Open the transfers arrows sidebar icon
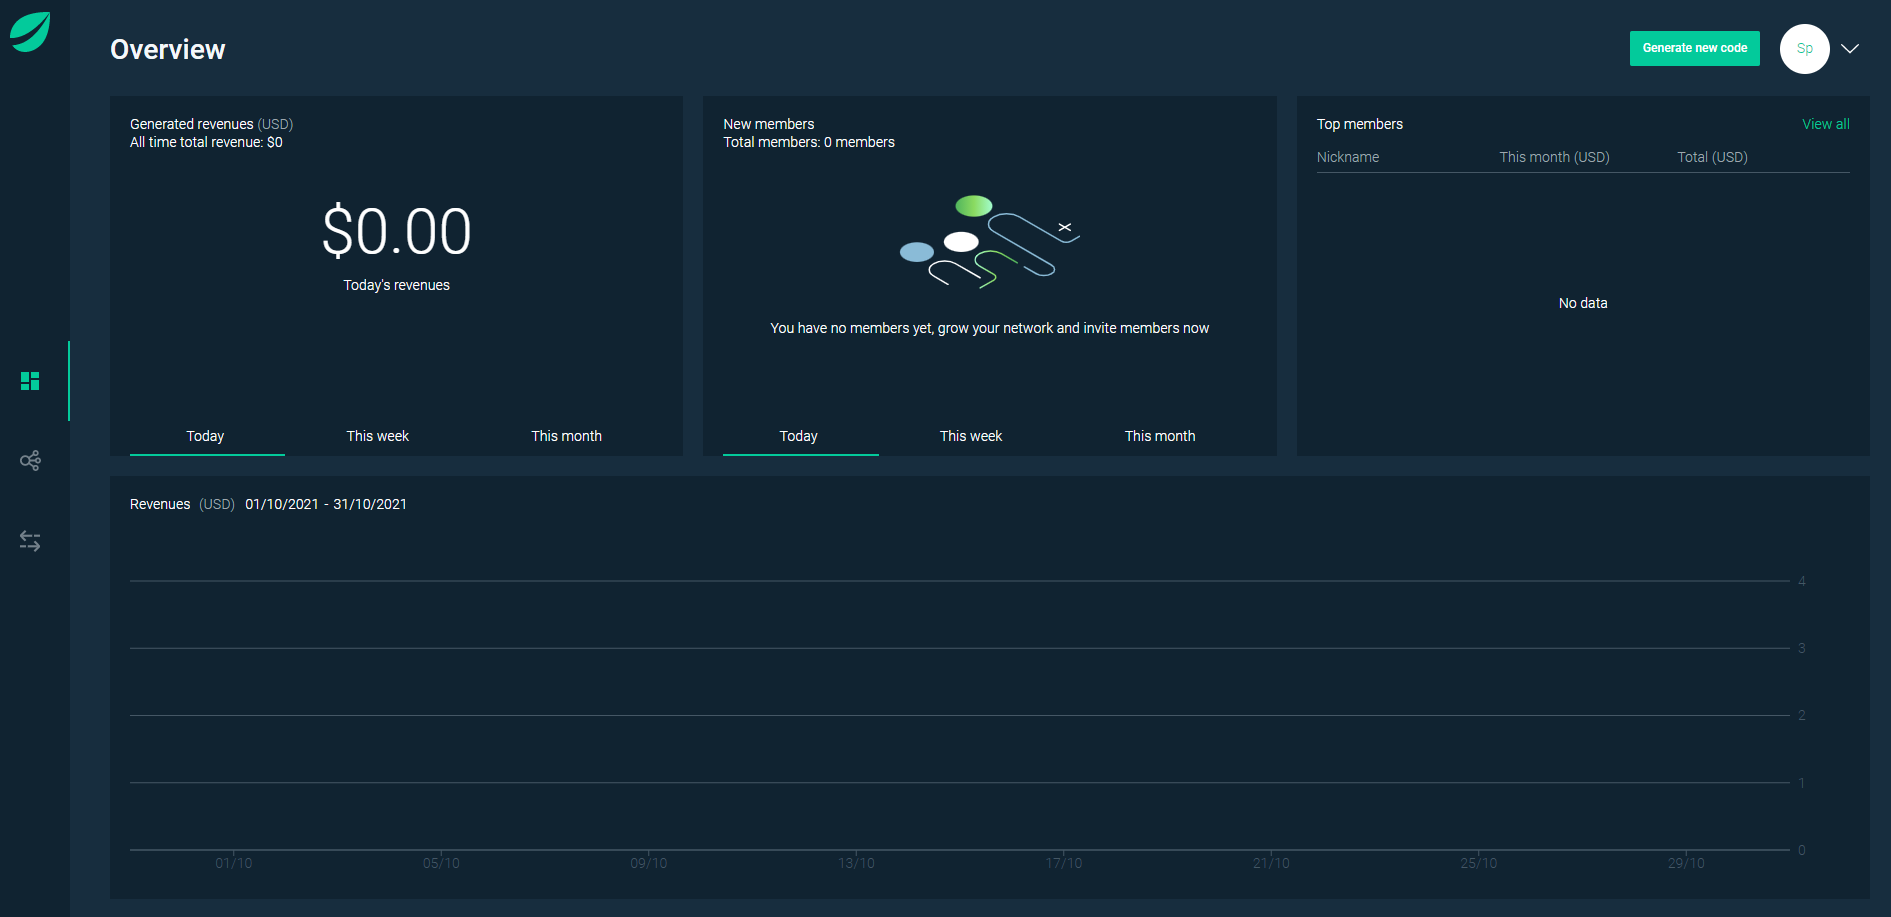Image resolution: width=1891 pixels, height=917 pixels. coord(30,541)
